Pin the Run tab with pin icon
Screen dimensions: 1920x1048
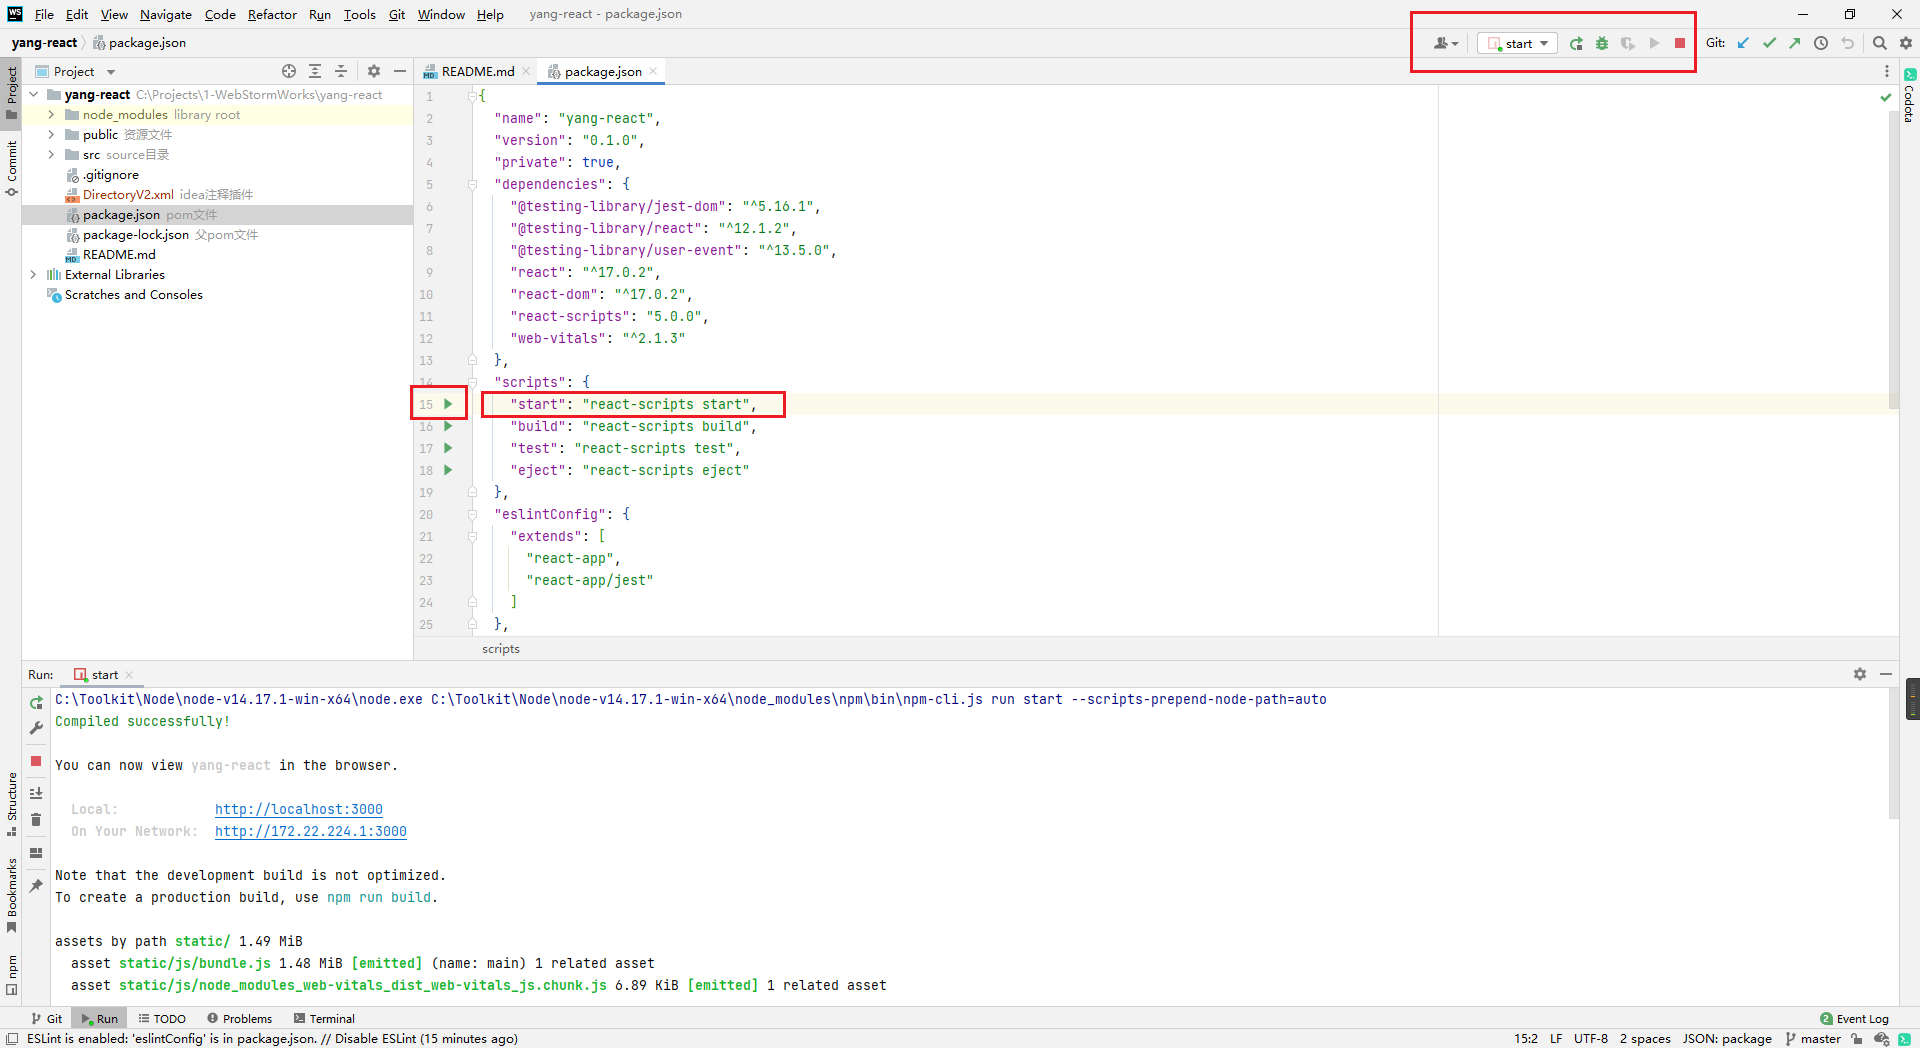(36, 886)
